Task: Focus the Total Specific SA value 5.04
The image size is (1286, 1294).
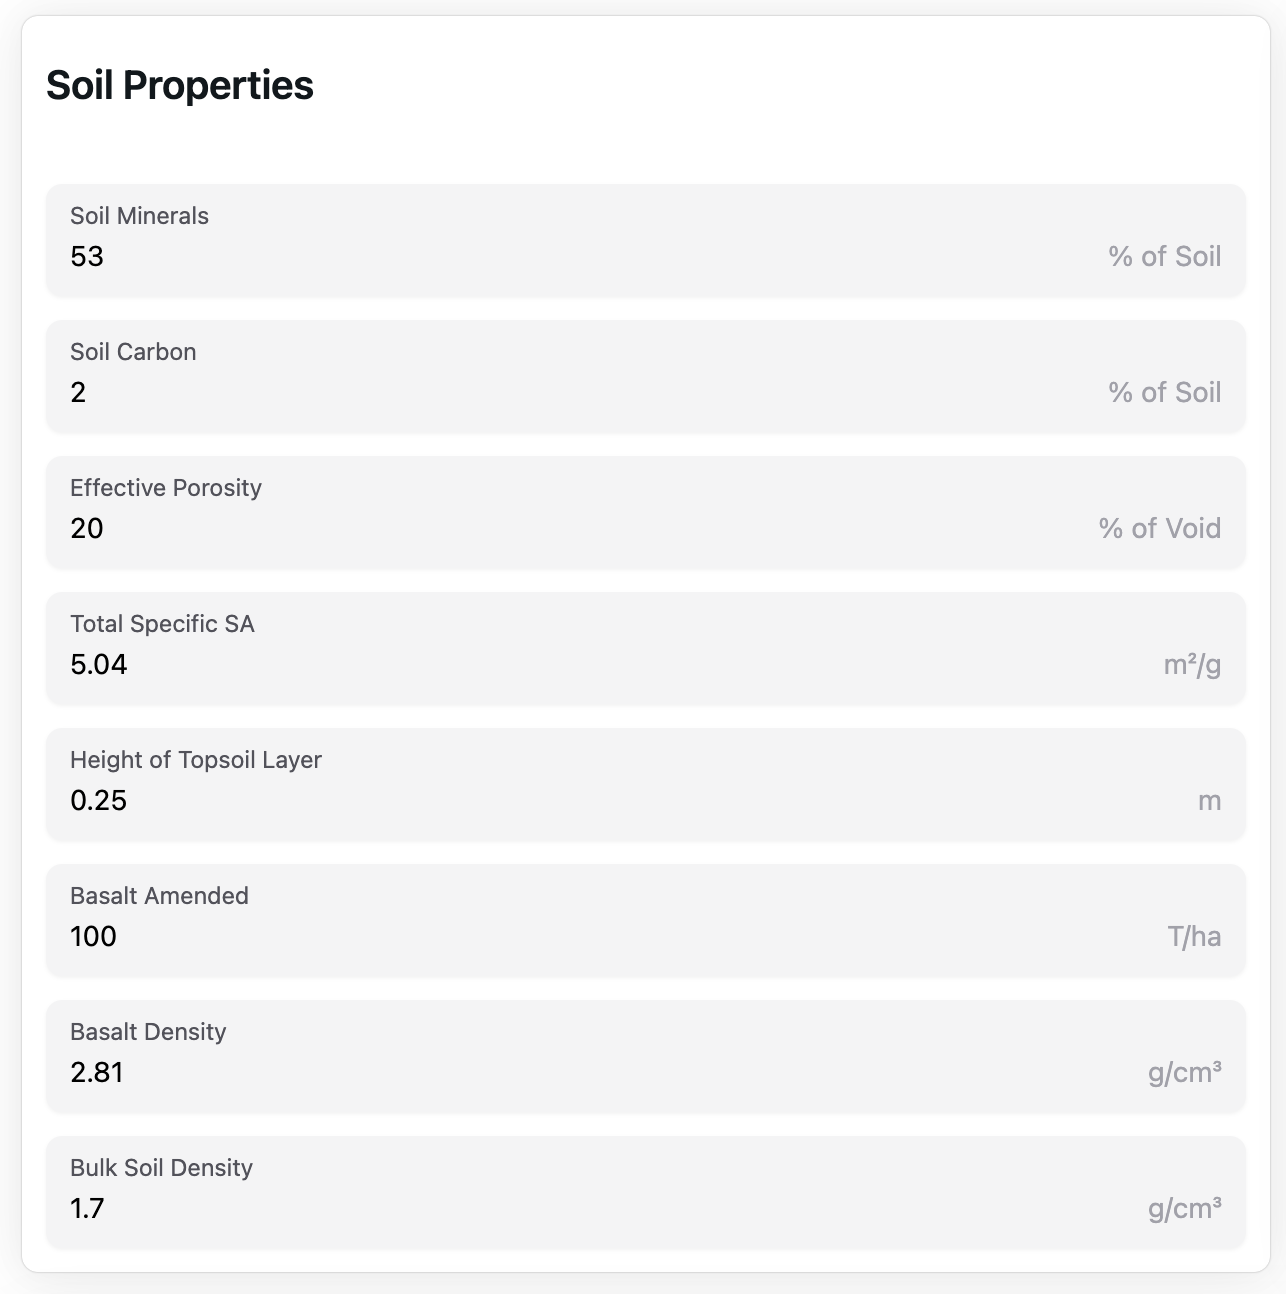Action: pos(99,665)
